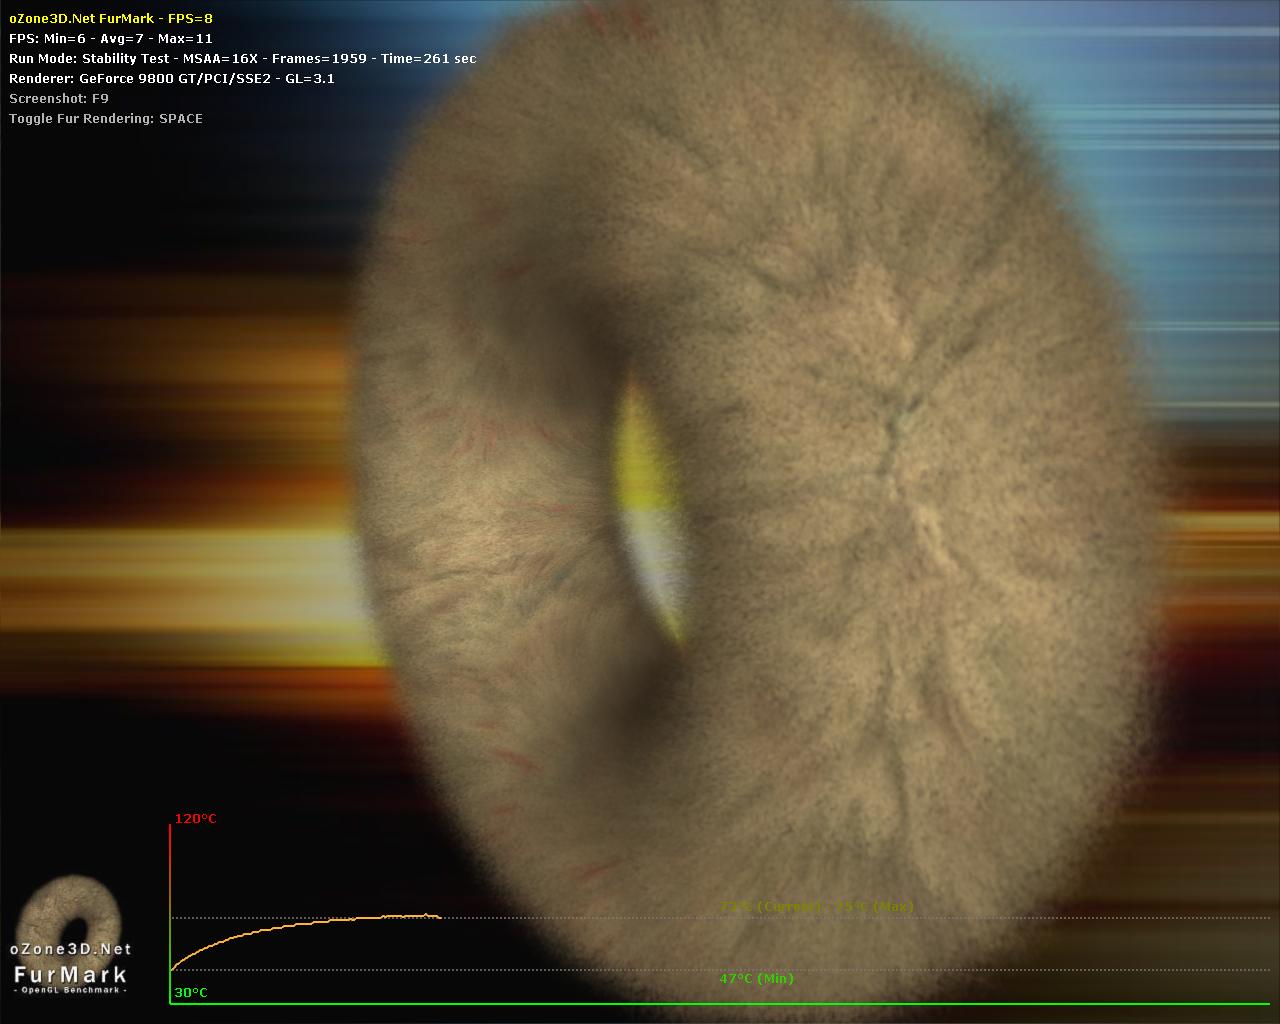Image resolution: width=1280 pixels, height=1024 pixels.
Task: Click the 'FPS: Min=6 - Avg=7 - Max=11' readout
Action: (x=110, y=38)
